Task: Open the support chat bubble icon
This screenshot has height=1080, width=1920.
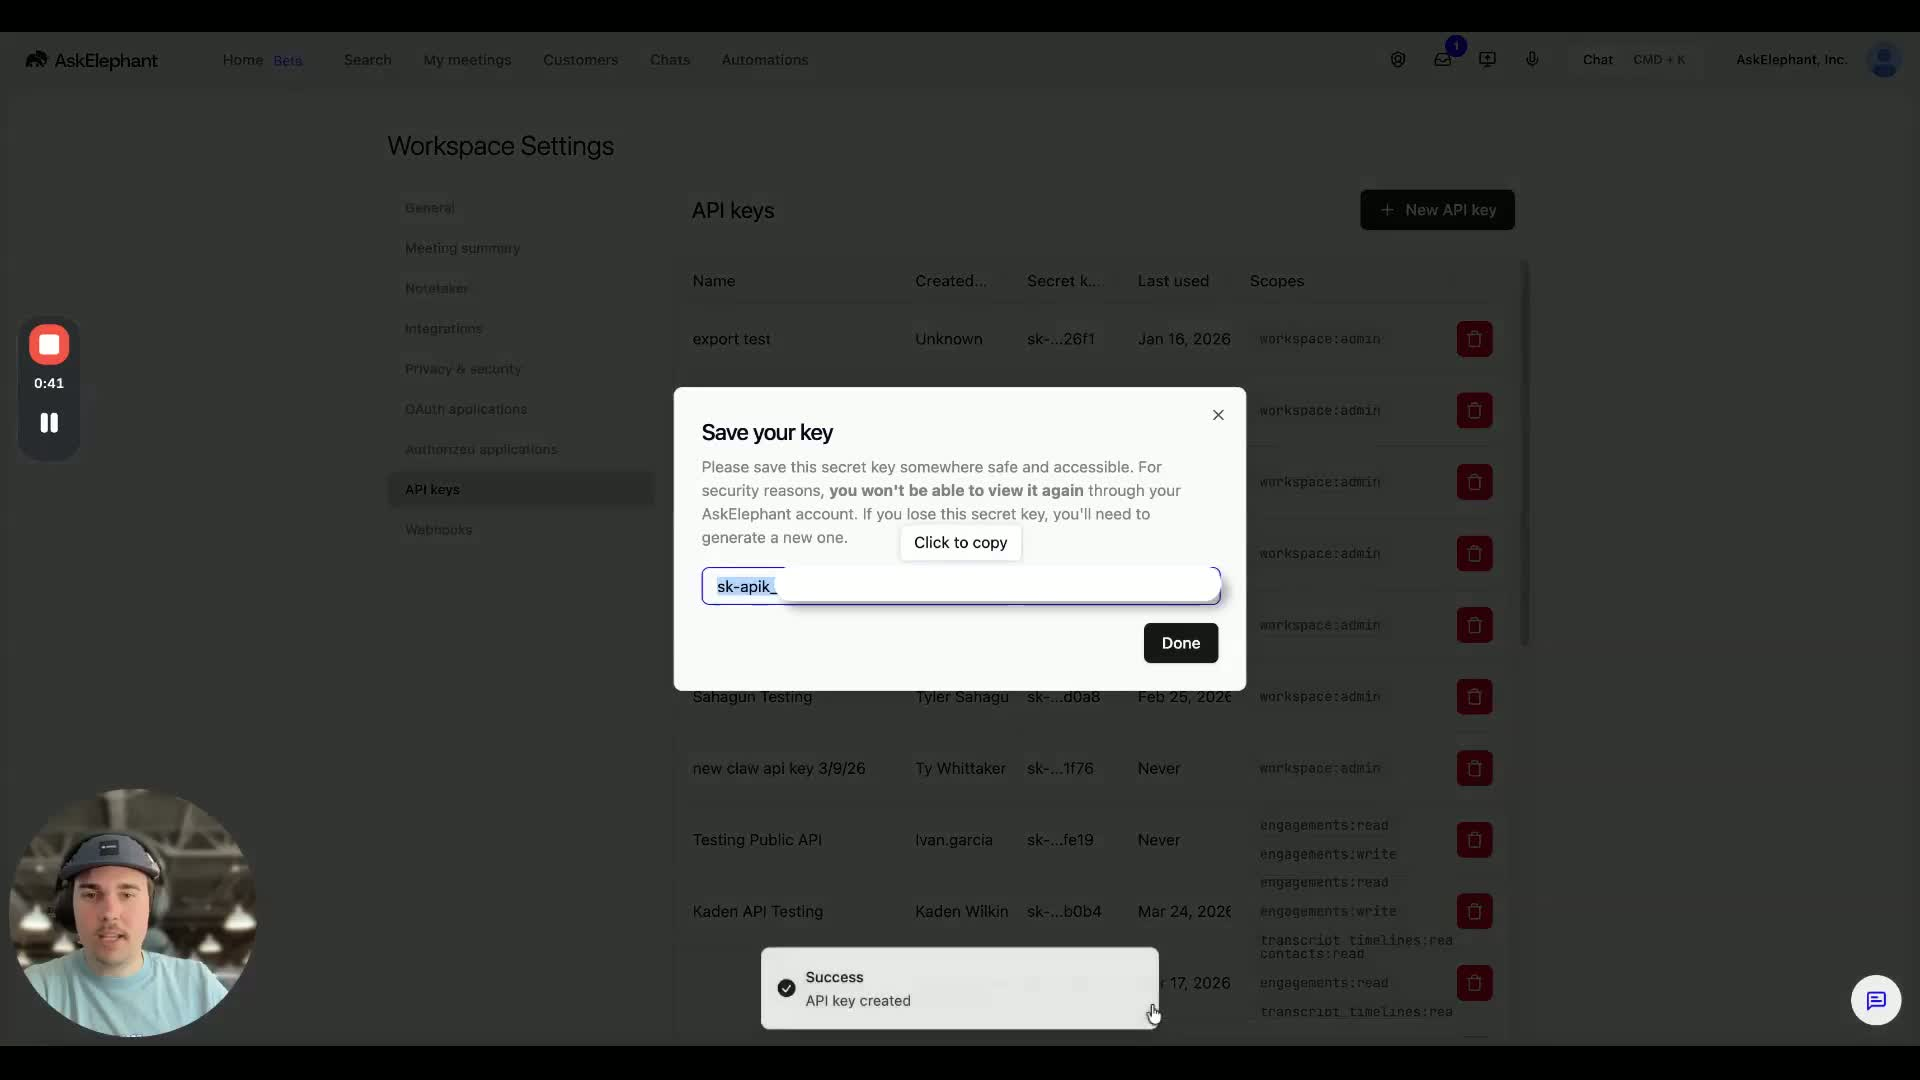Action: (1876, 1000)
